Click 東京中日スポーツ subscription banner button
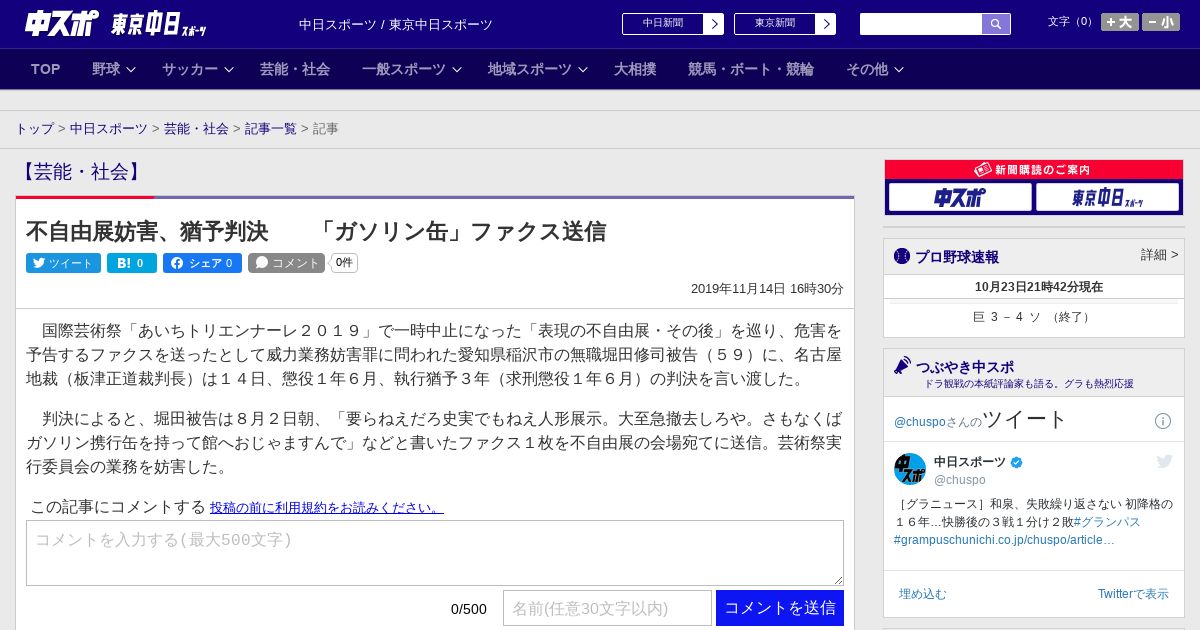The image size is (1200, 630). (1107, 198)
